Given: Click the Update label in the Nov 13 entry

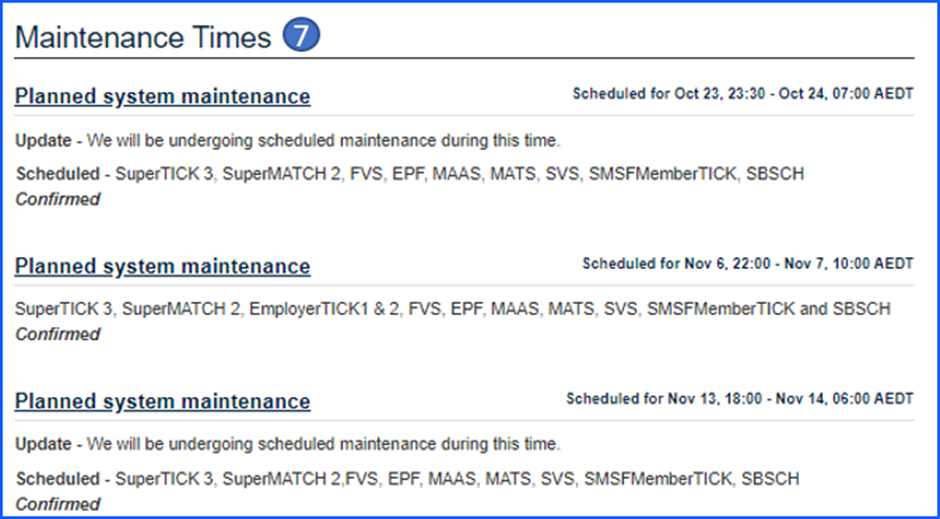Looking at the screenshot, I should point(43,443).
